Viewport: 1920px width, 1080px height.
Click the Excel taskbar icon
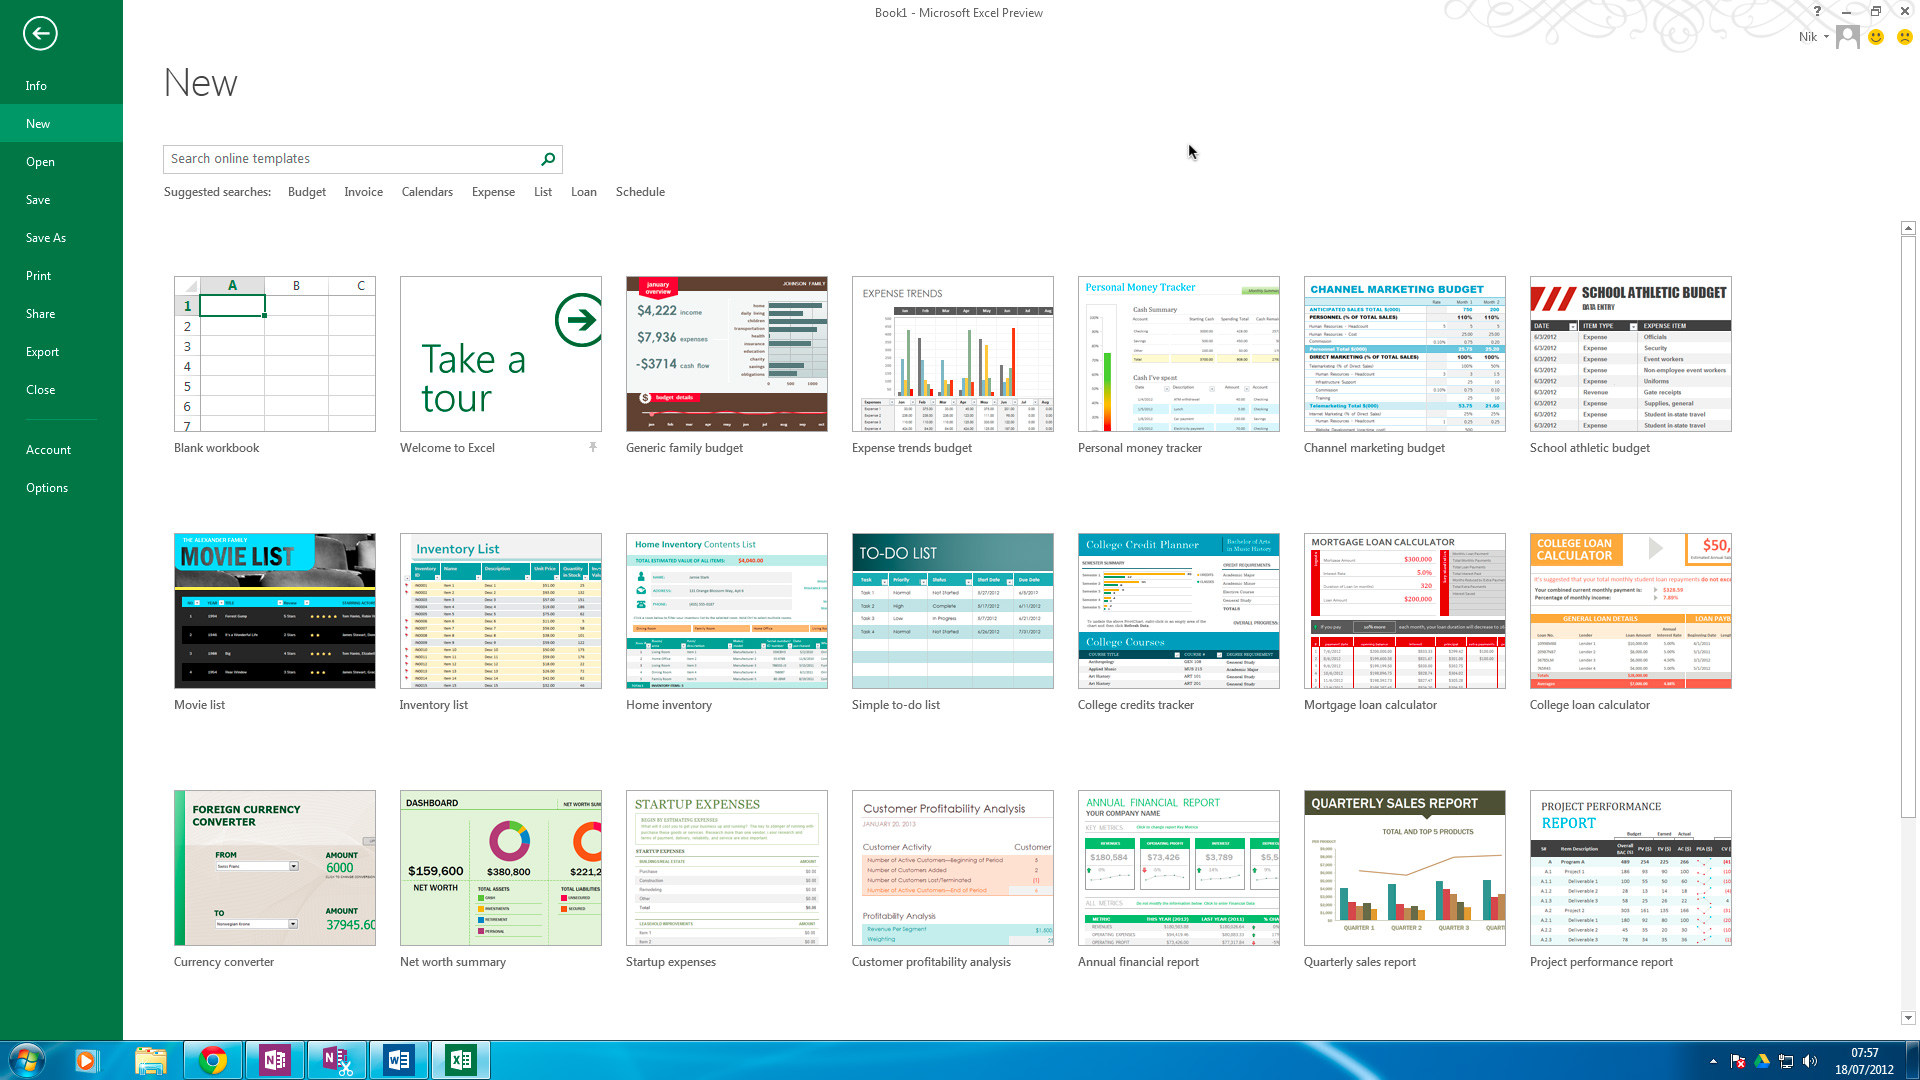460,1060
